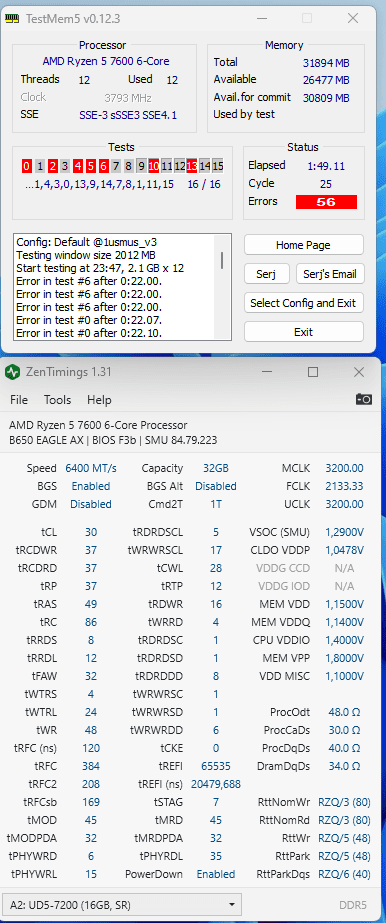The image size is (386, 923).
Task: Open the File menu in ZenTimings
Action: (19, 400)
